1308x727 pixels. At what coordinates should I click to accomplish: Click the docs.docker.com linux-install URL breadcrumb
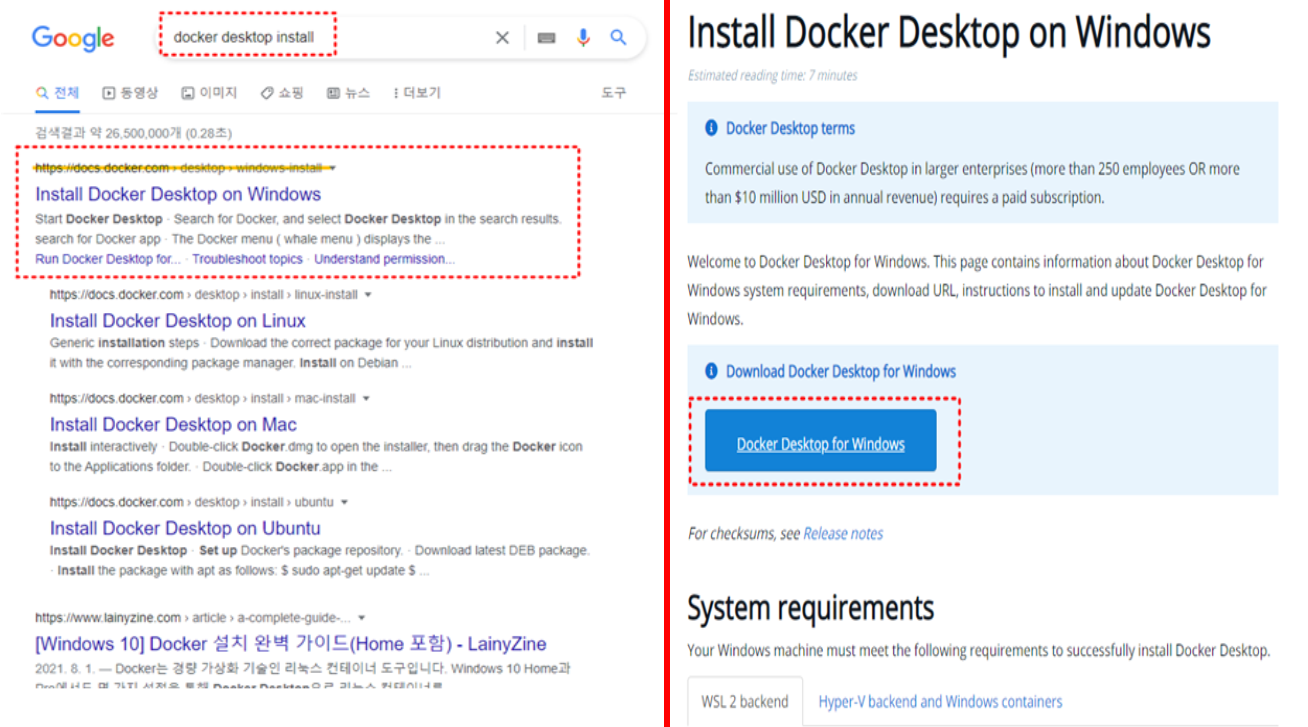(x=204, y=295)
